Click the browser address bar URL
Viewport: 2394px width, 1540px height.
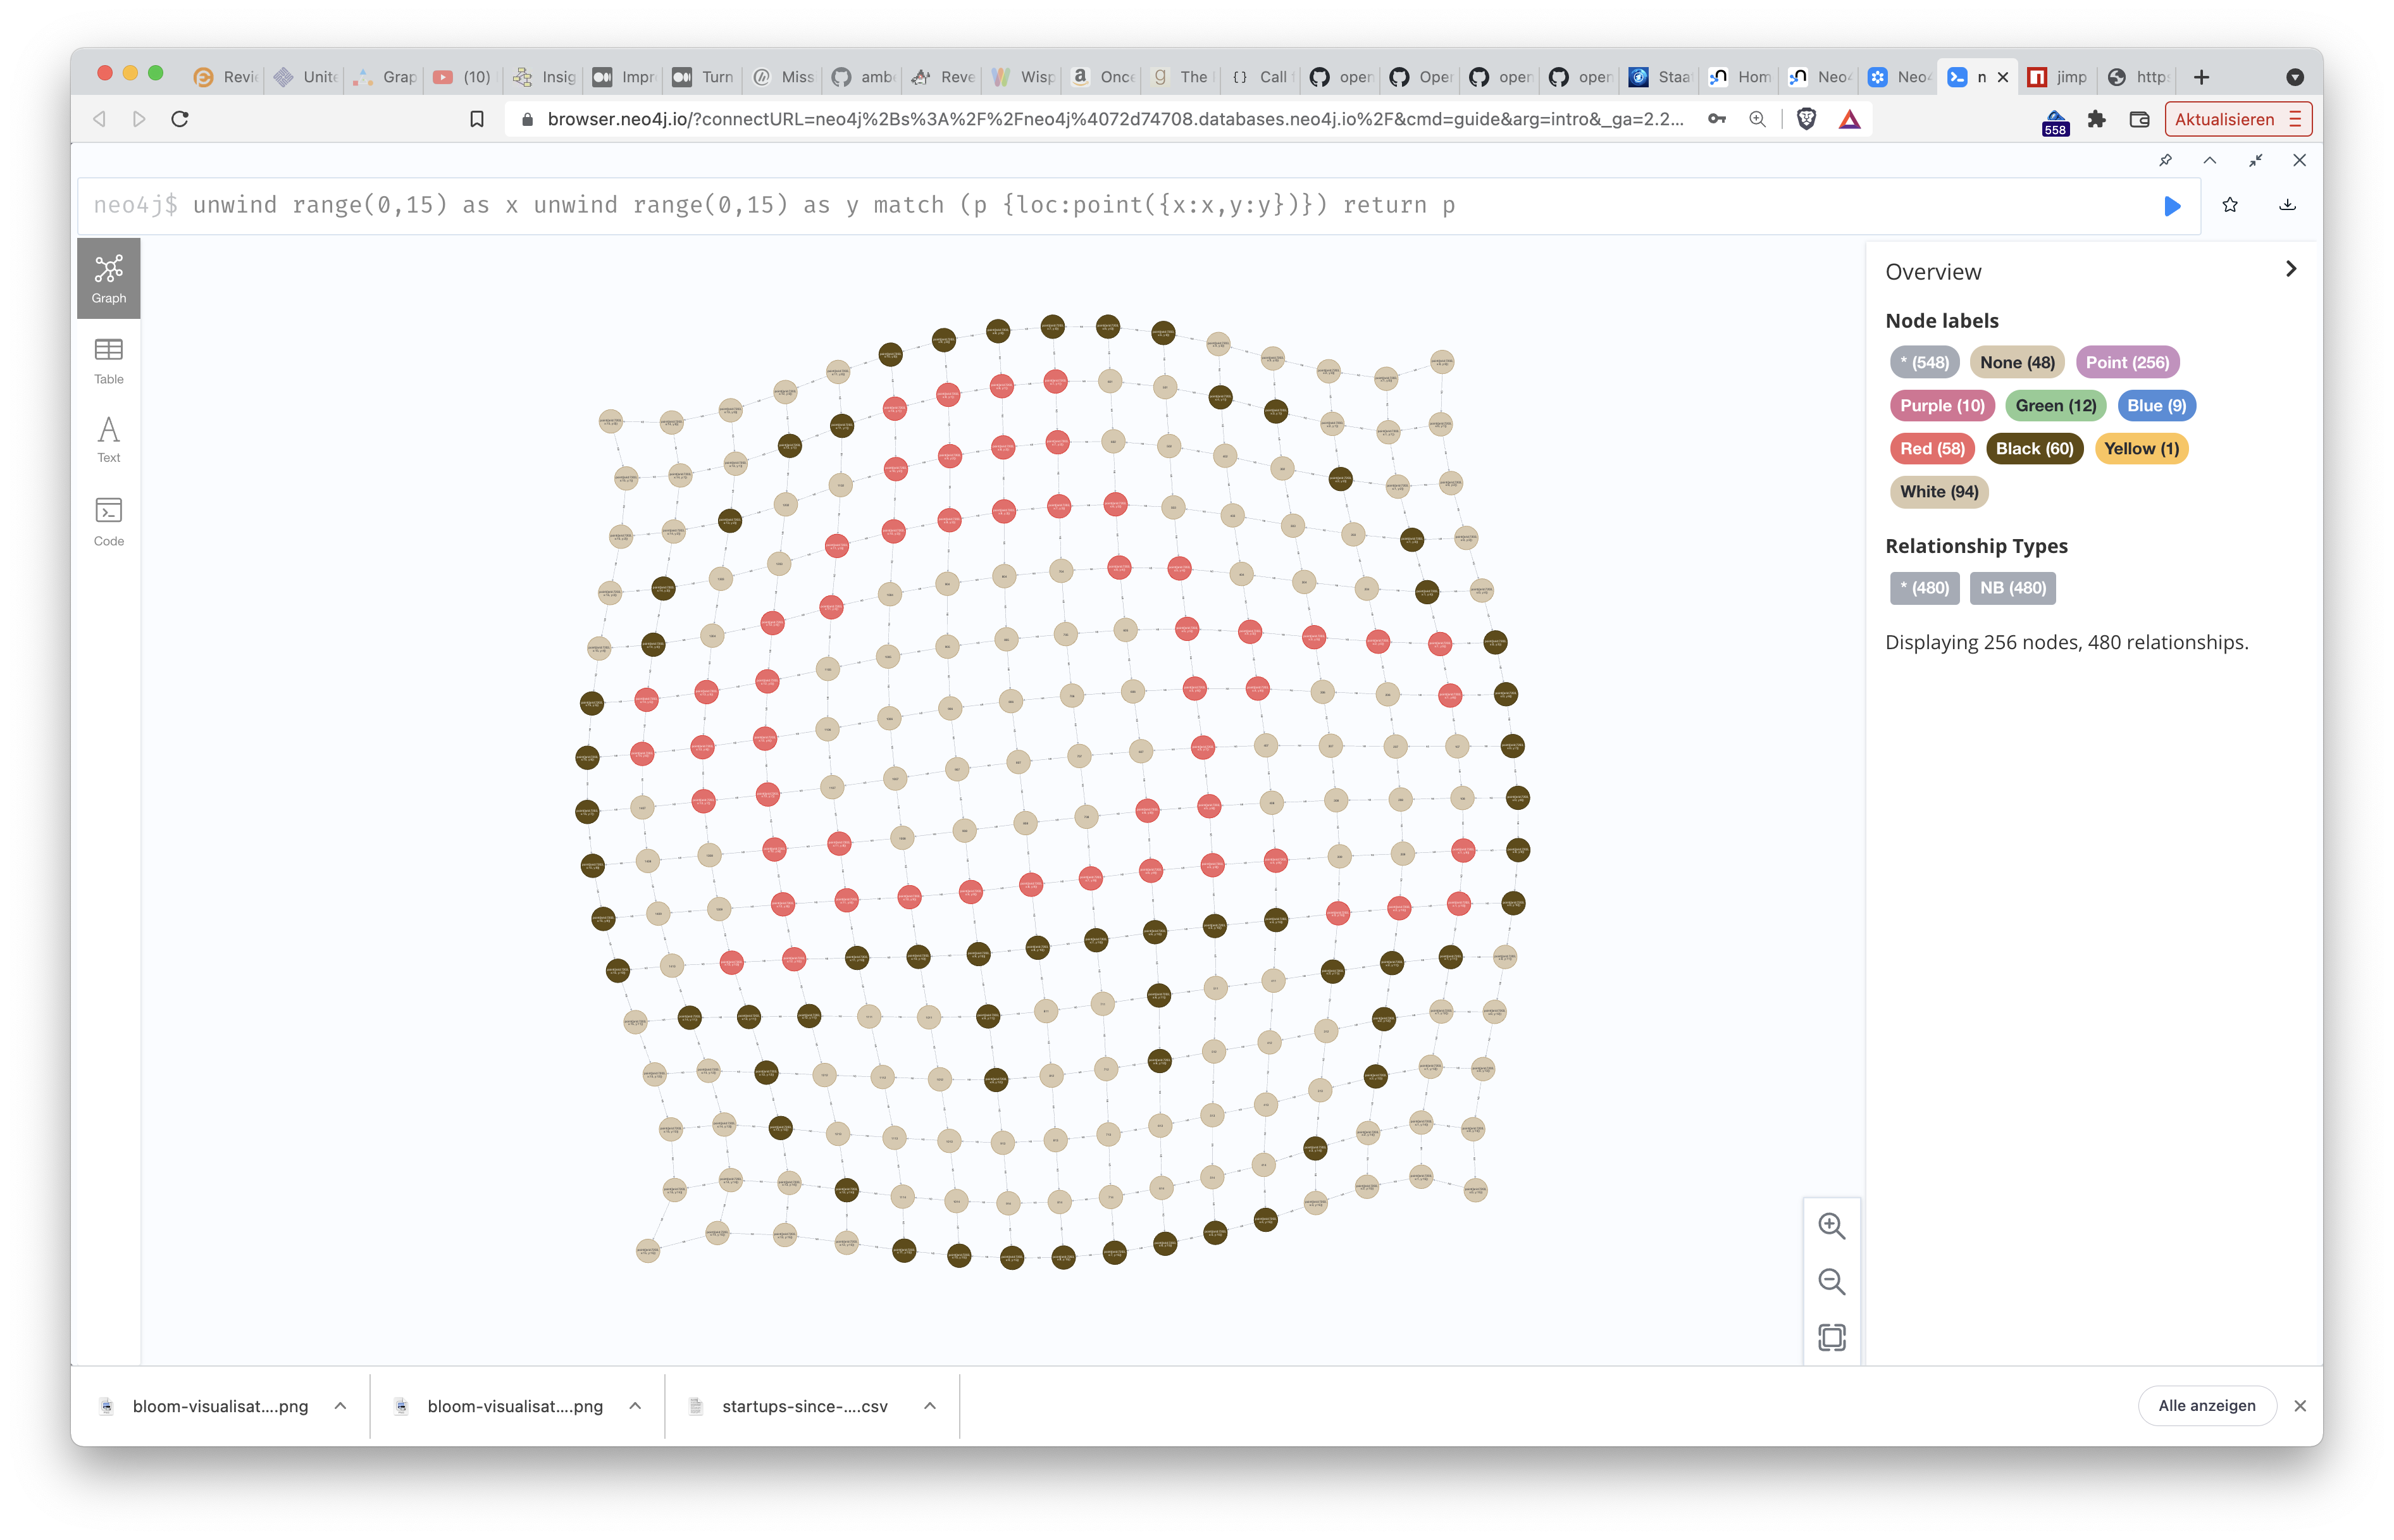tap(1115, 119)
